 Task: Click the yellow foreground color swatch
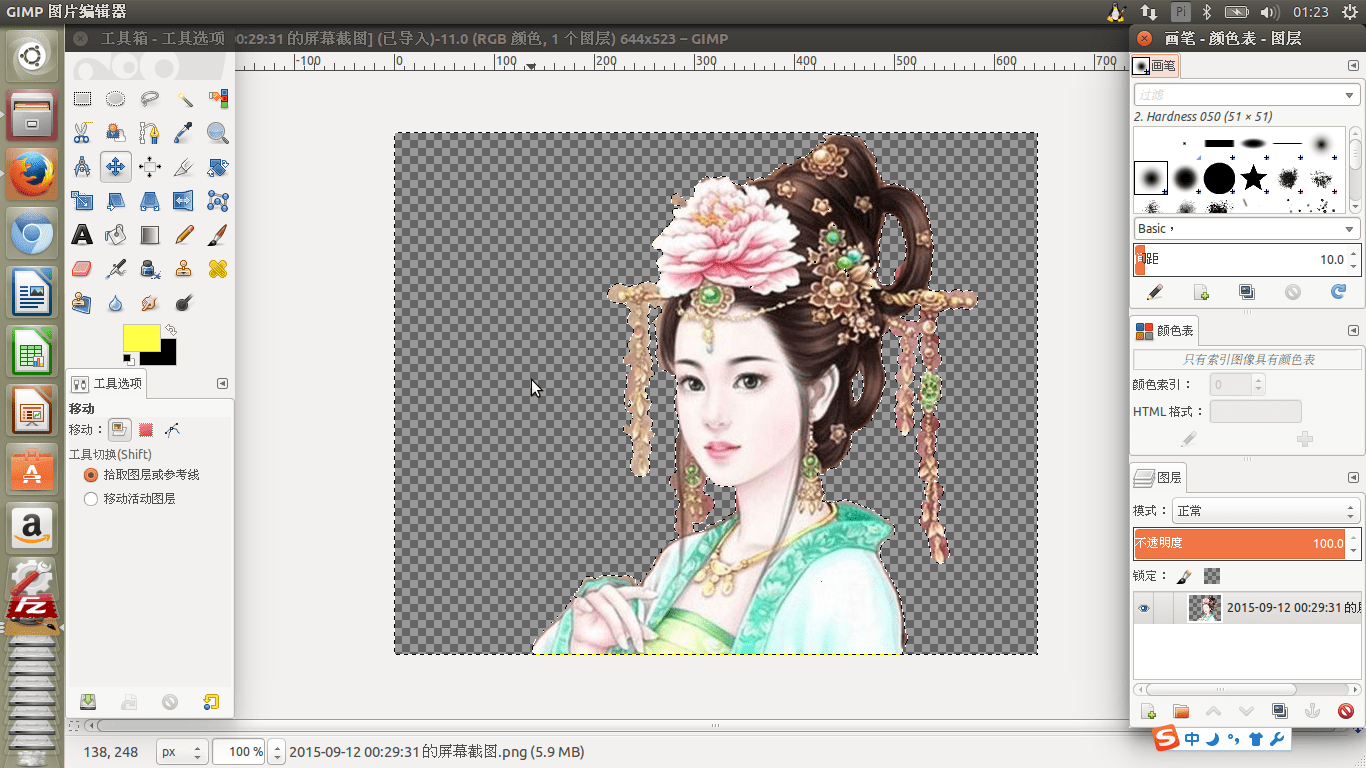point(141,338)
